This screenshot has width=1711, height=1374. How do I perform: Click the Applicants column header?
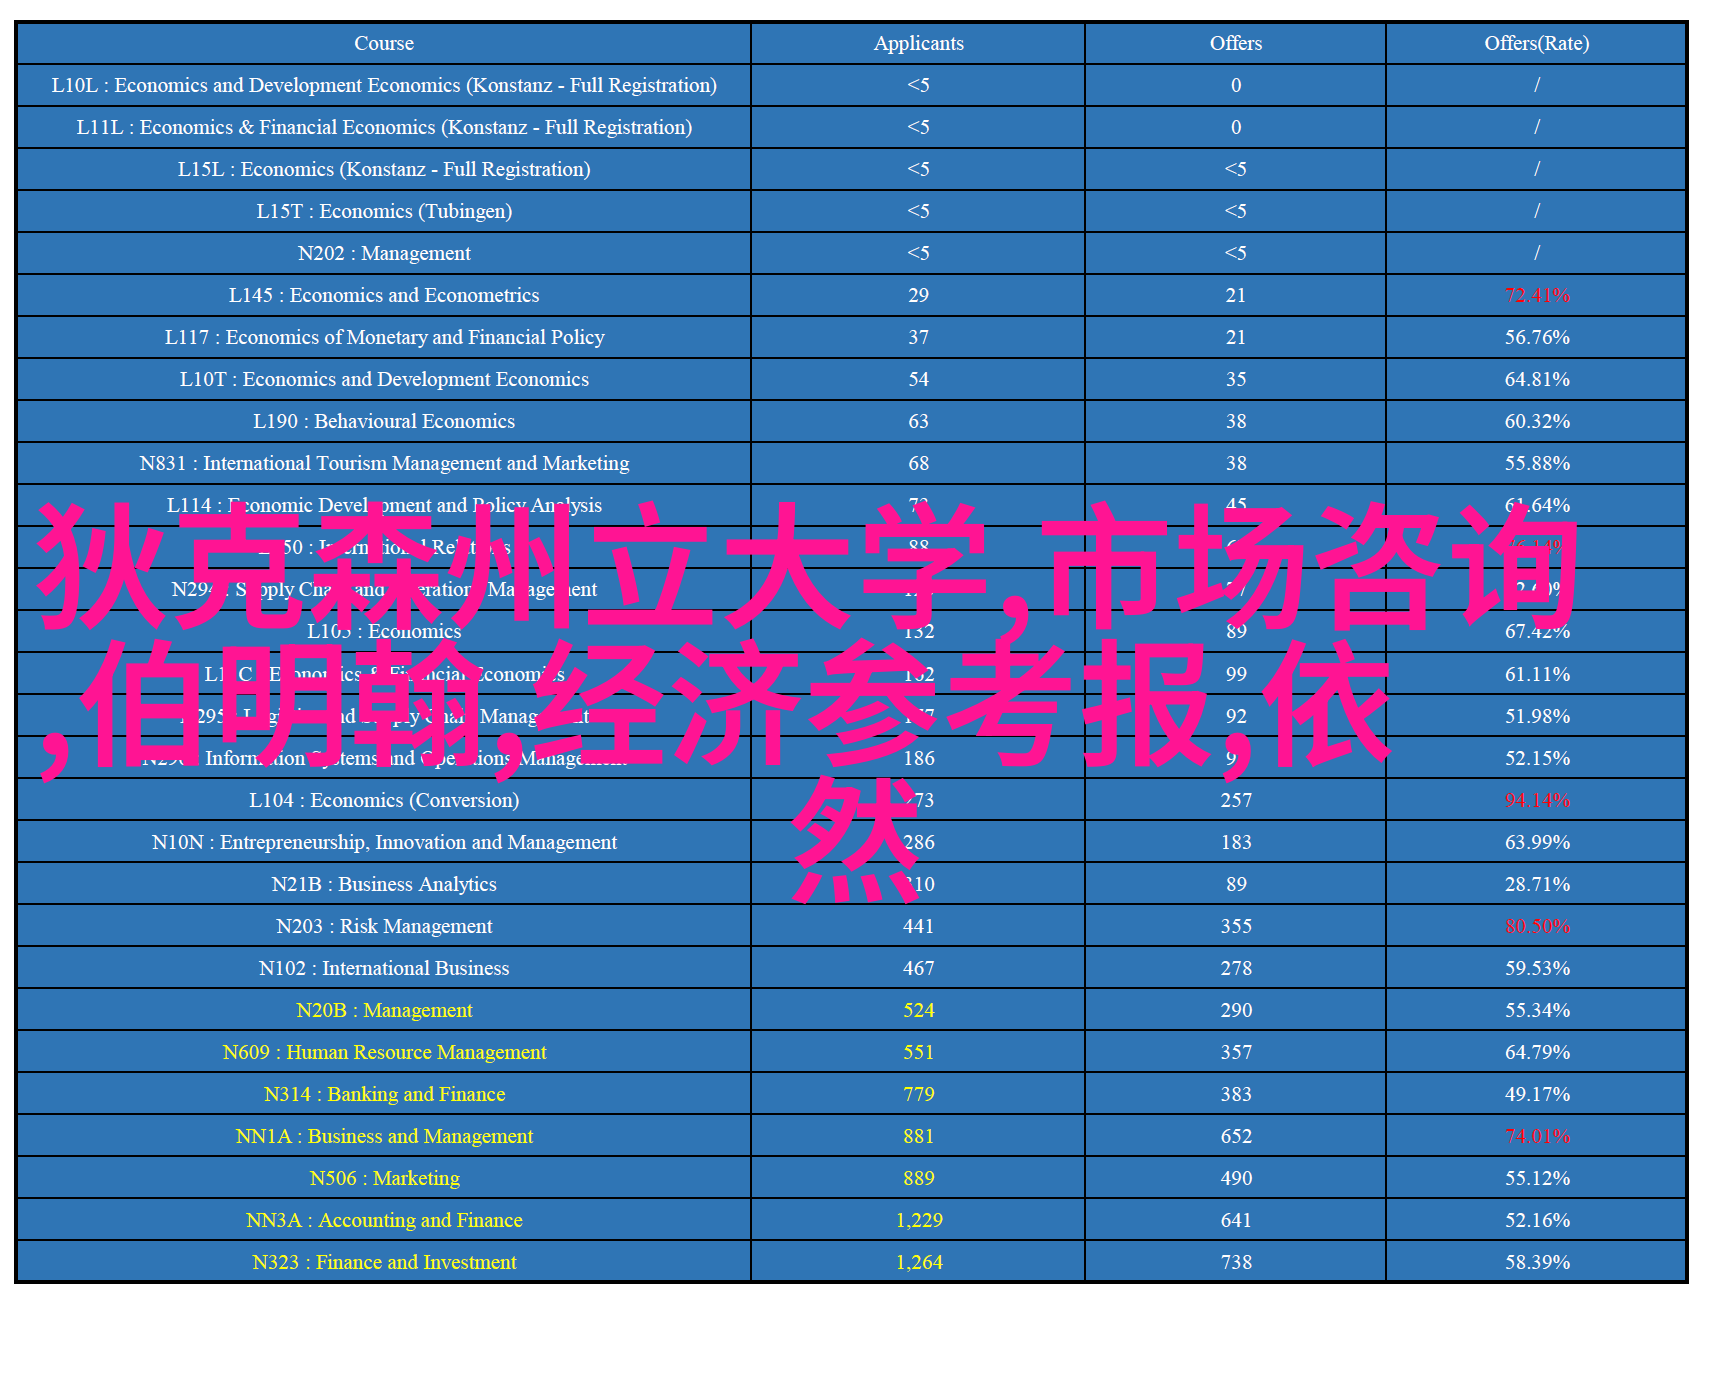(x=918, y=43)
